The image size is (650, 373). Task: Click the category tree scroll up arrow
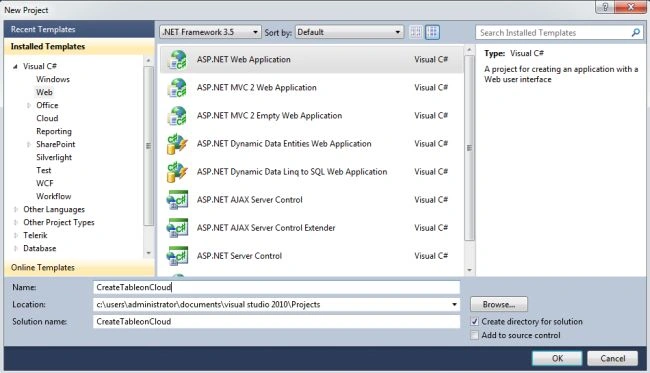click(x=148, y=61)
